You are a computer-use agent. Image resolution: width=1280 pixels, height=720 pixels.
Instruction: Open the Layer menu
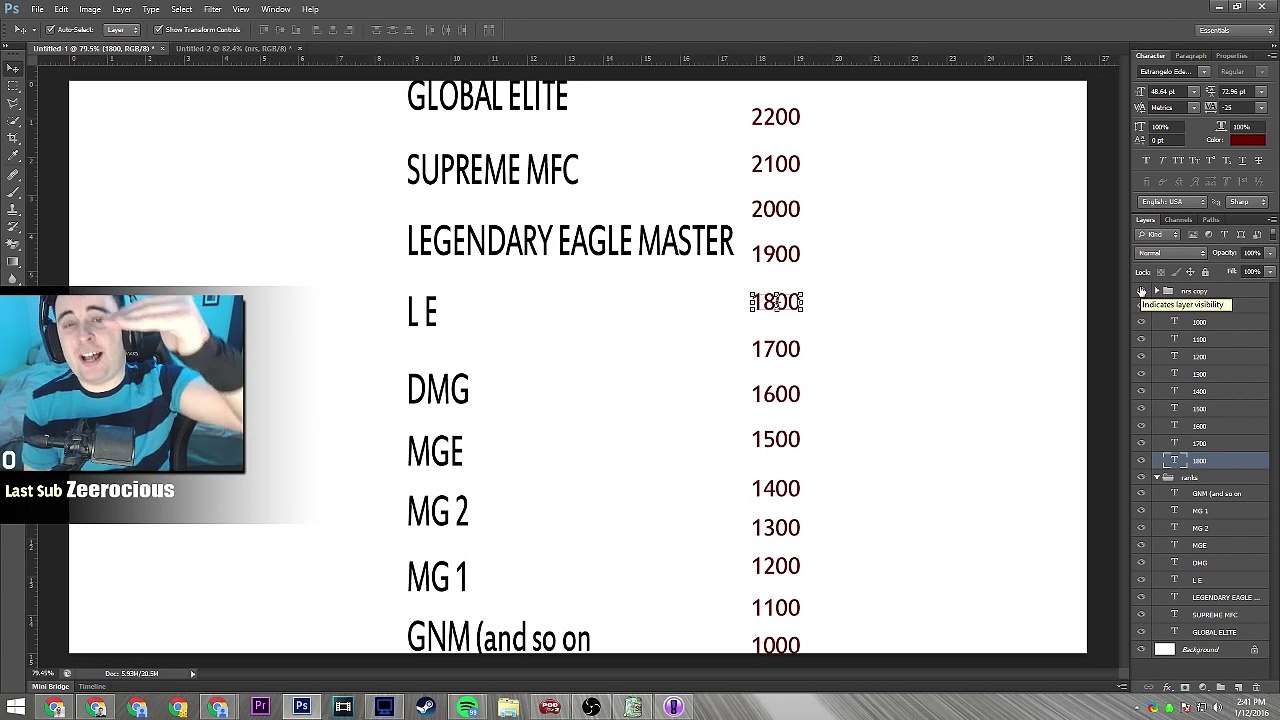(121, 9)
